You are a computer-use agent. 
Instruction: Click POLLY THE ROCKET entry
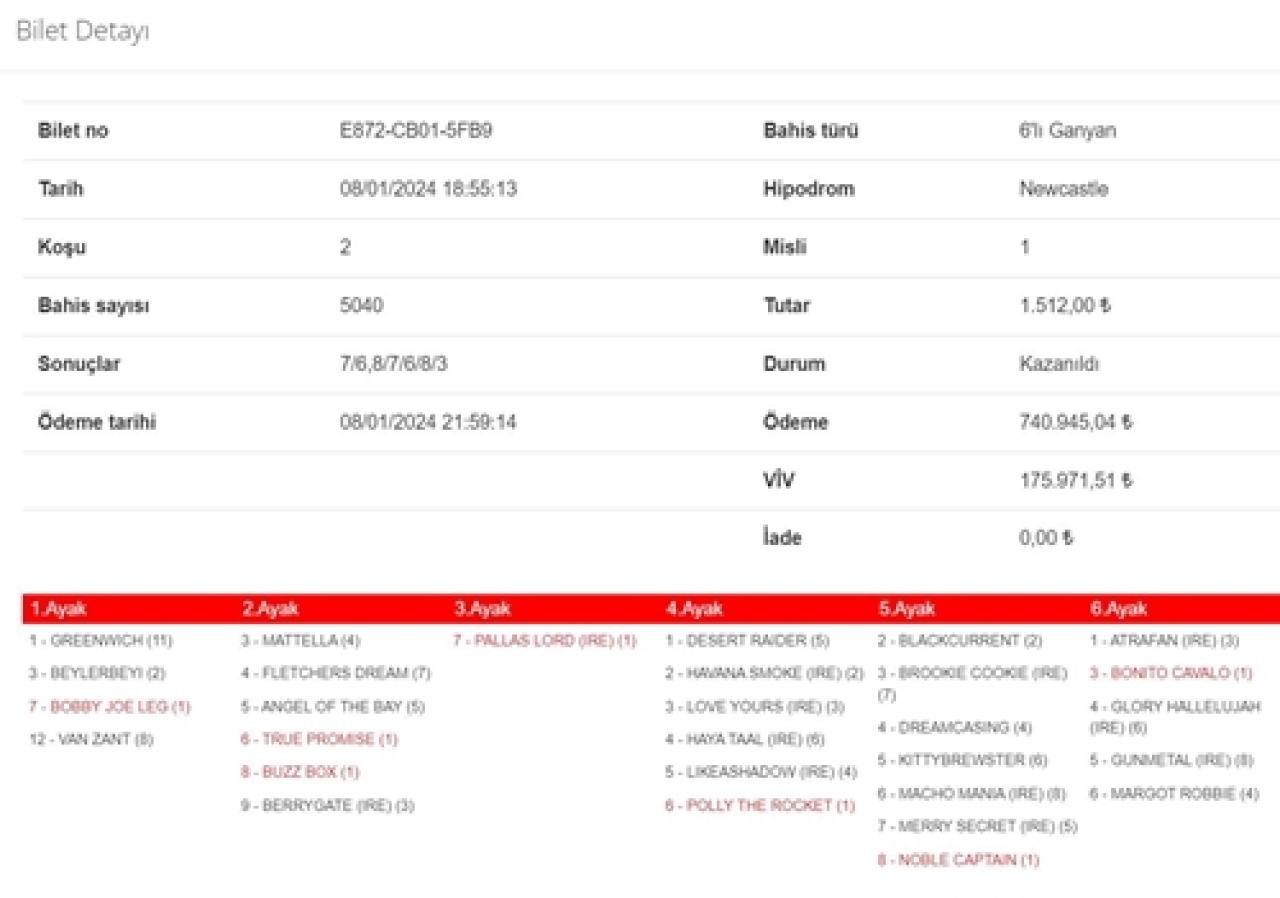coord(760,806)
